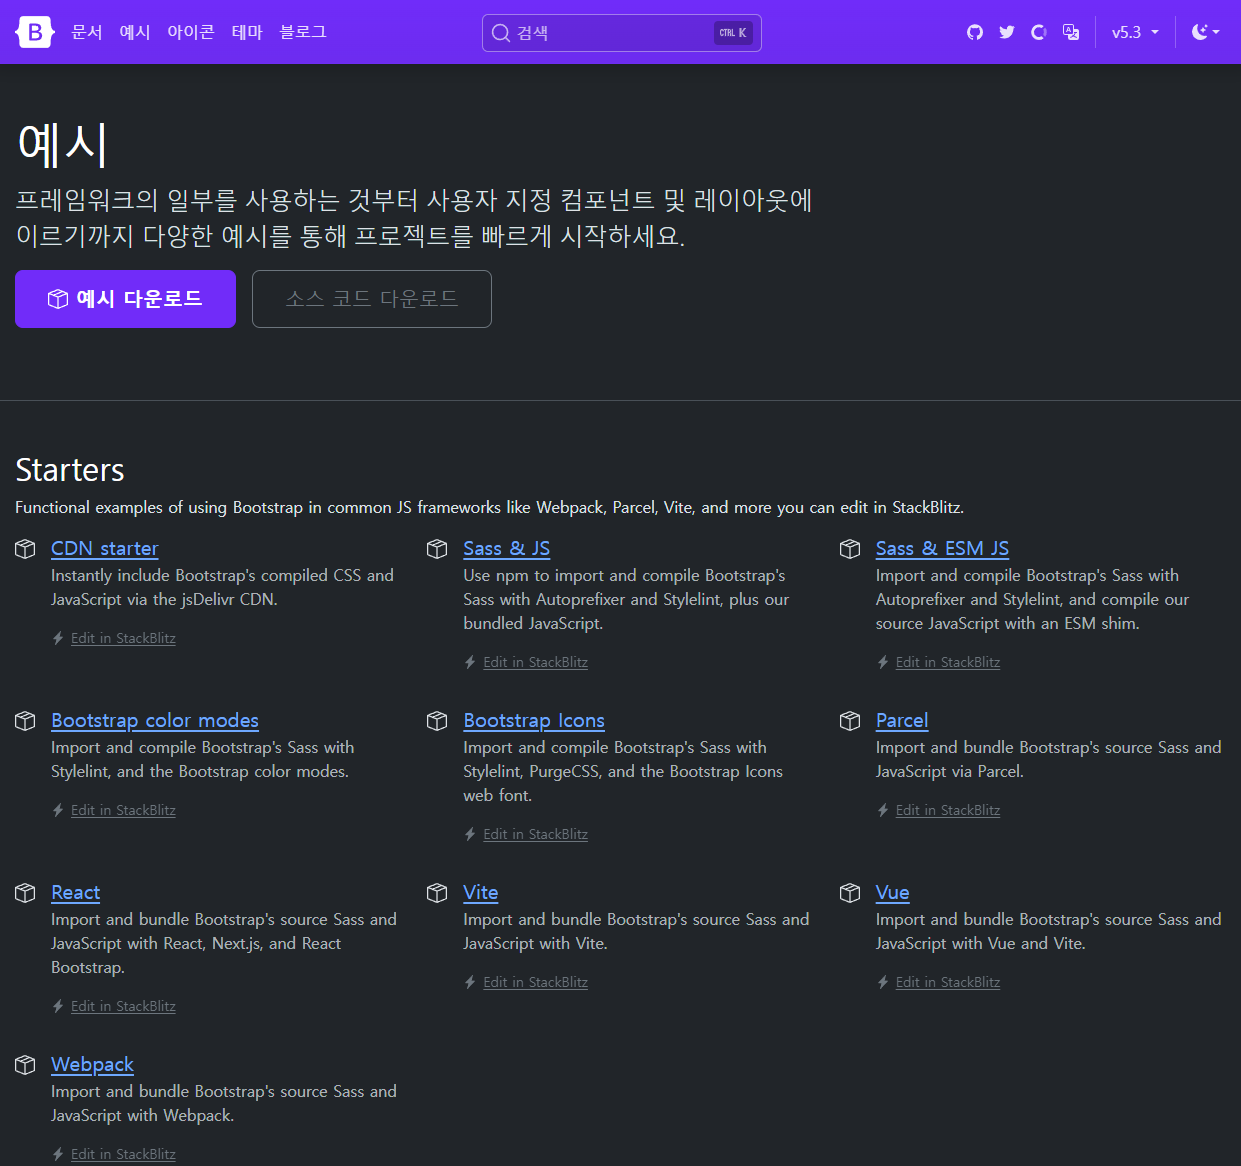The width and height of the screenshot is (1241, 1166).
Task: Click the 예시 page title heading
Action: [62, 145]
